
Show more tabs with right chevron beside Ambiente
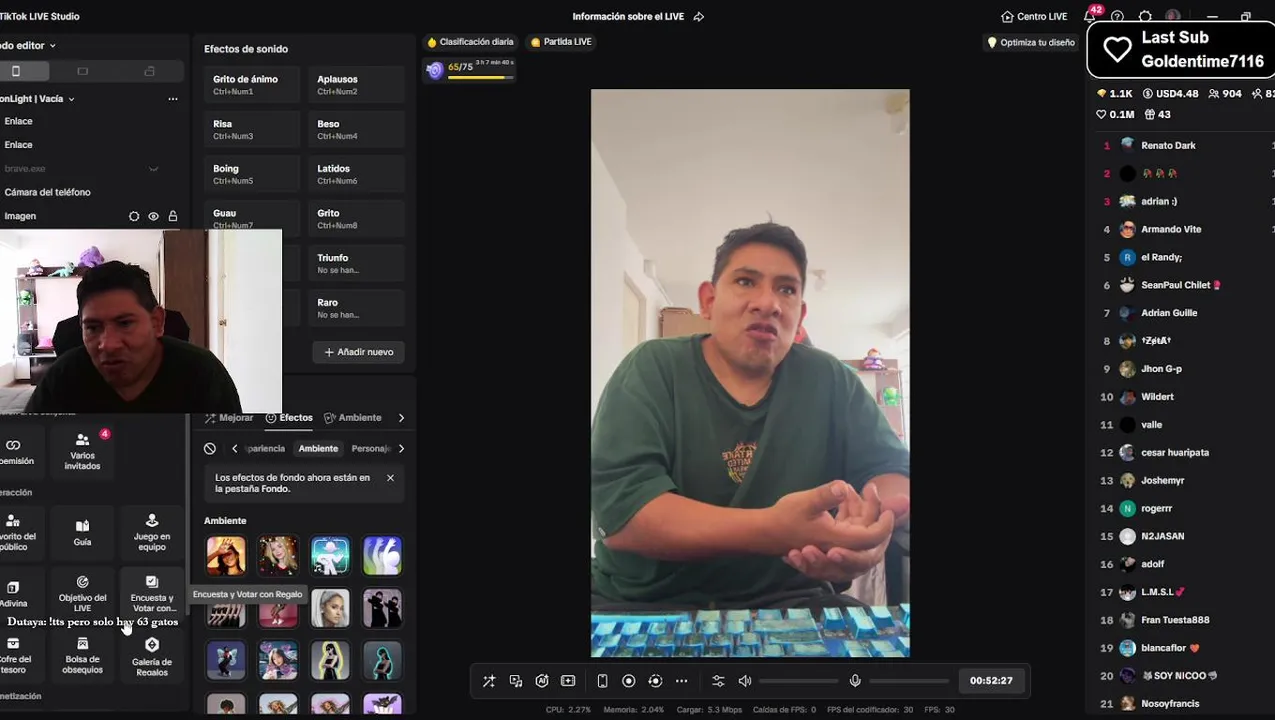pos(401,418)
